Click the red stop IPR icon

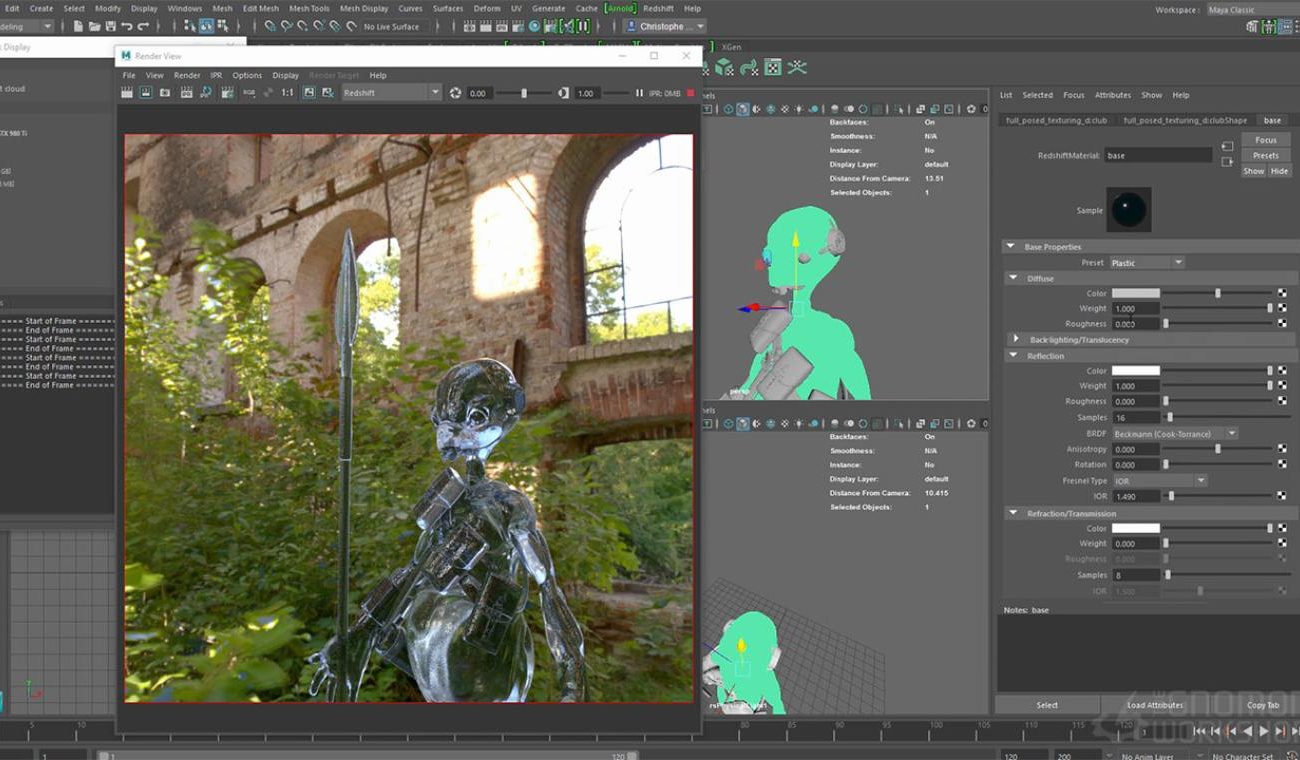click(690, 93)
